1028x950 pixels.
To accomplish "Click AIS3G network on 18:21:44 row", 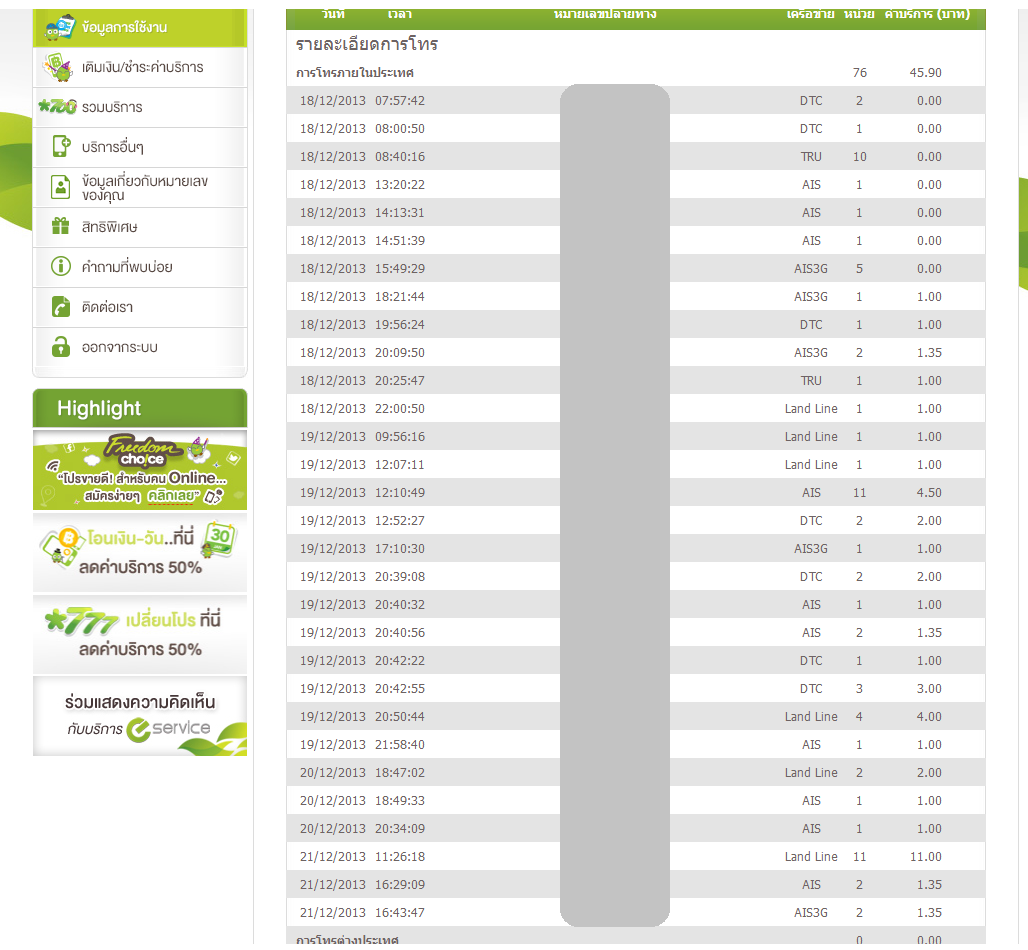I will [x=811, y=297].
